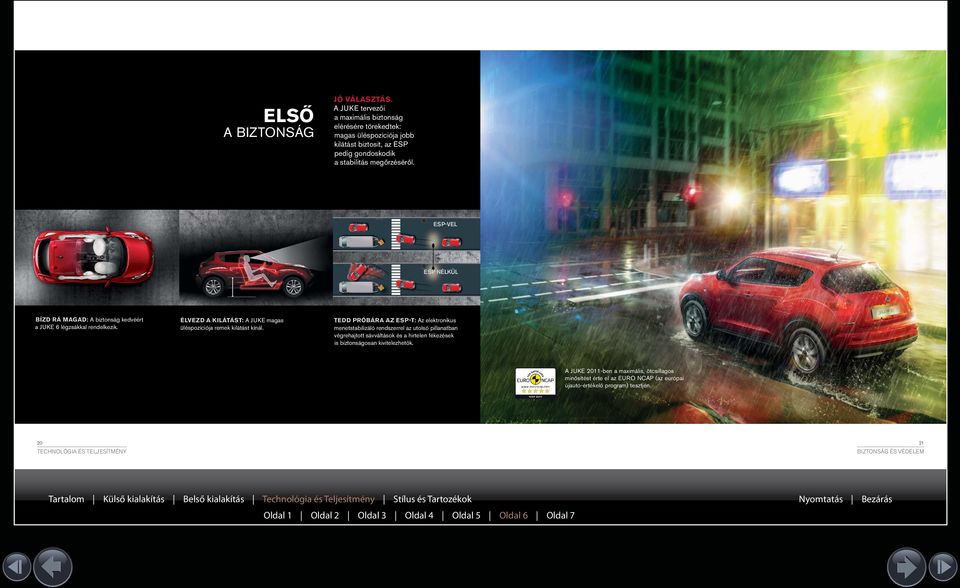Select the Technológia és Teljesítmény section

(x=318, y=499)
